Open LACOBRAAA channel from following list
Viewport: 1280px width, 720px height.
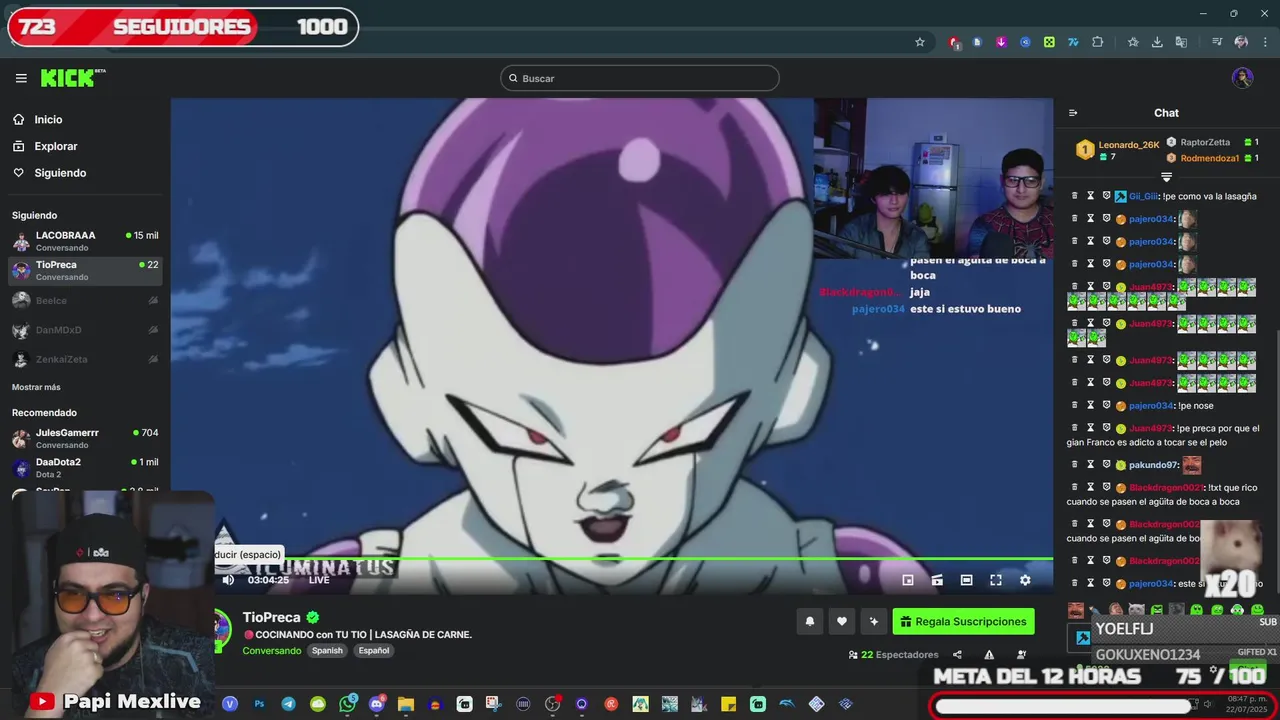tap(85, 241)
